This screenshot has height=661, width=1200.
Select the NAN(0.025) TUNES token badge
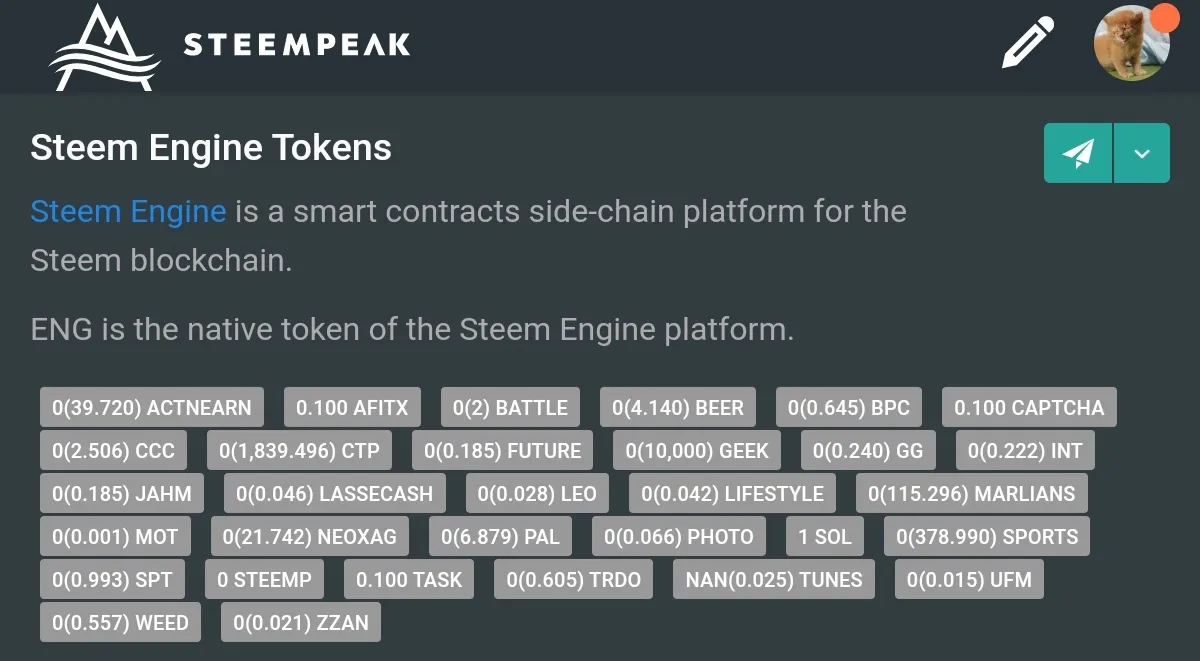[x=774, y=580]
